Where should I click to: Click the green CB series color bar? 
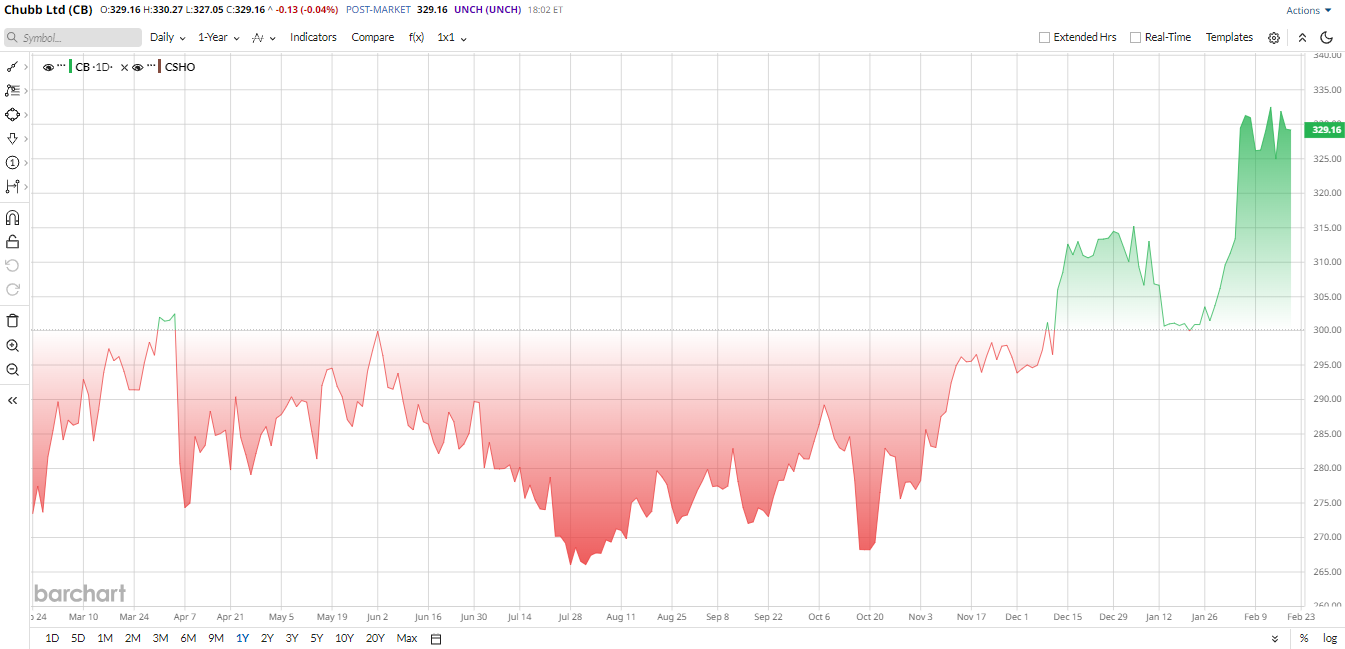(x=70, y=67)
